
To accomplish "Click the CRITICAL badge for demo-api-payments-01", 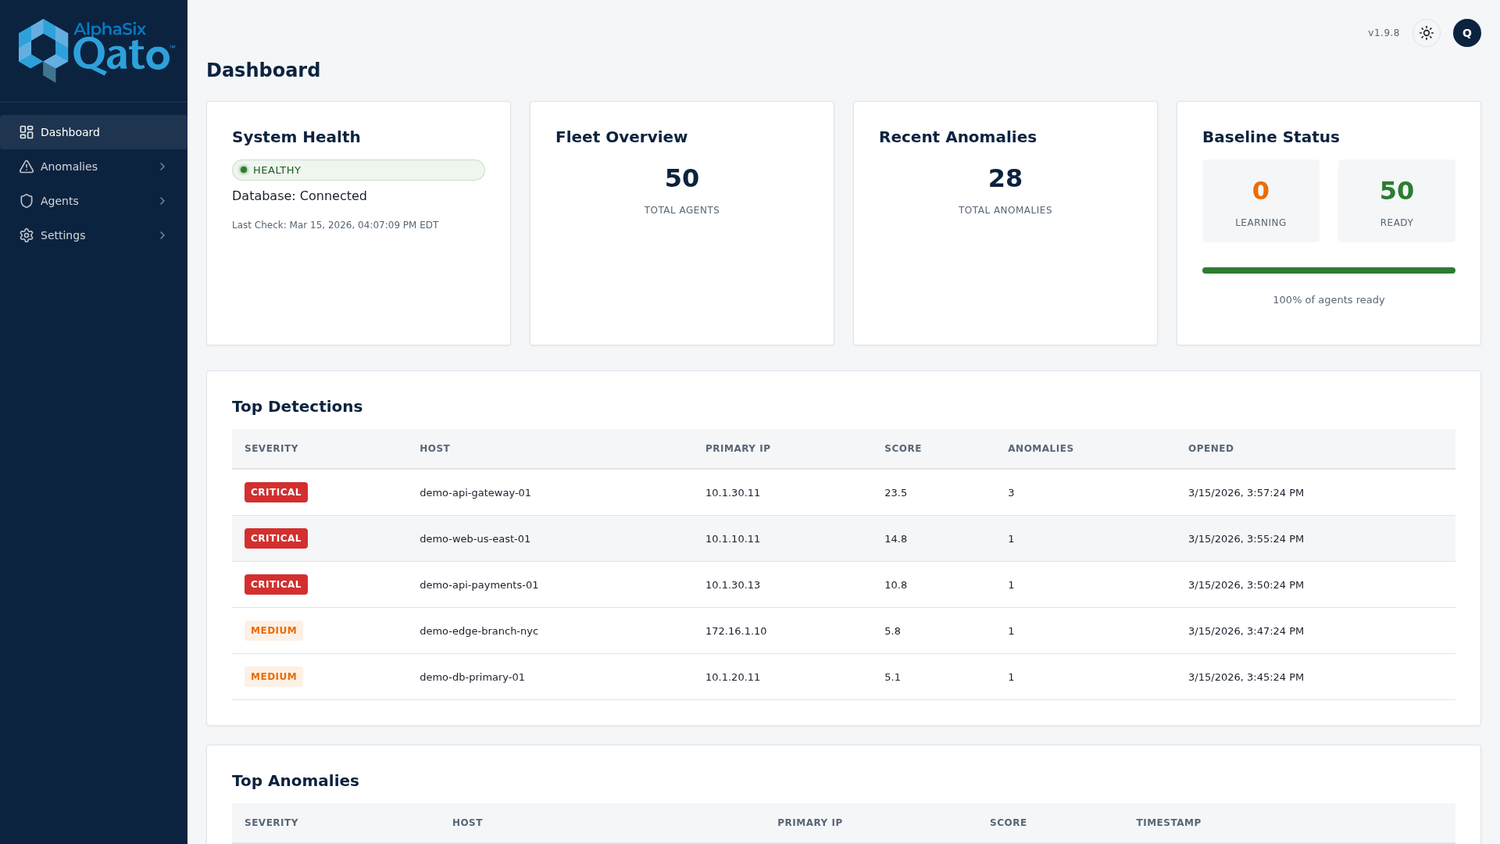I will pyautogui.click(x=276, y=584).
